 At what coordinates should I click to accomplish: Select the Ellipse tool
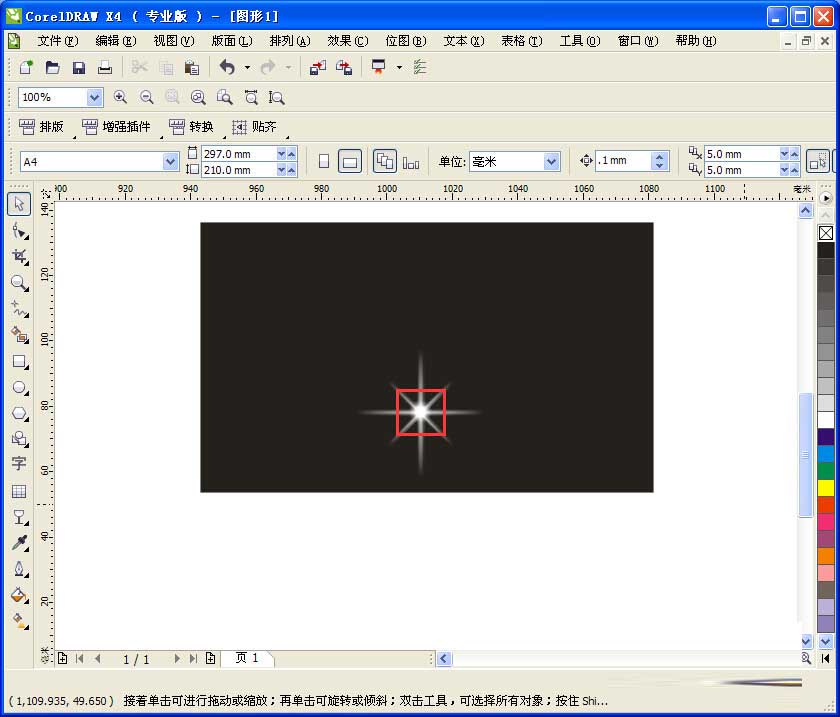[x=18, y=388]
